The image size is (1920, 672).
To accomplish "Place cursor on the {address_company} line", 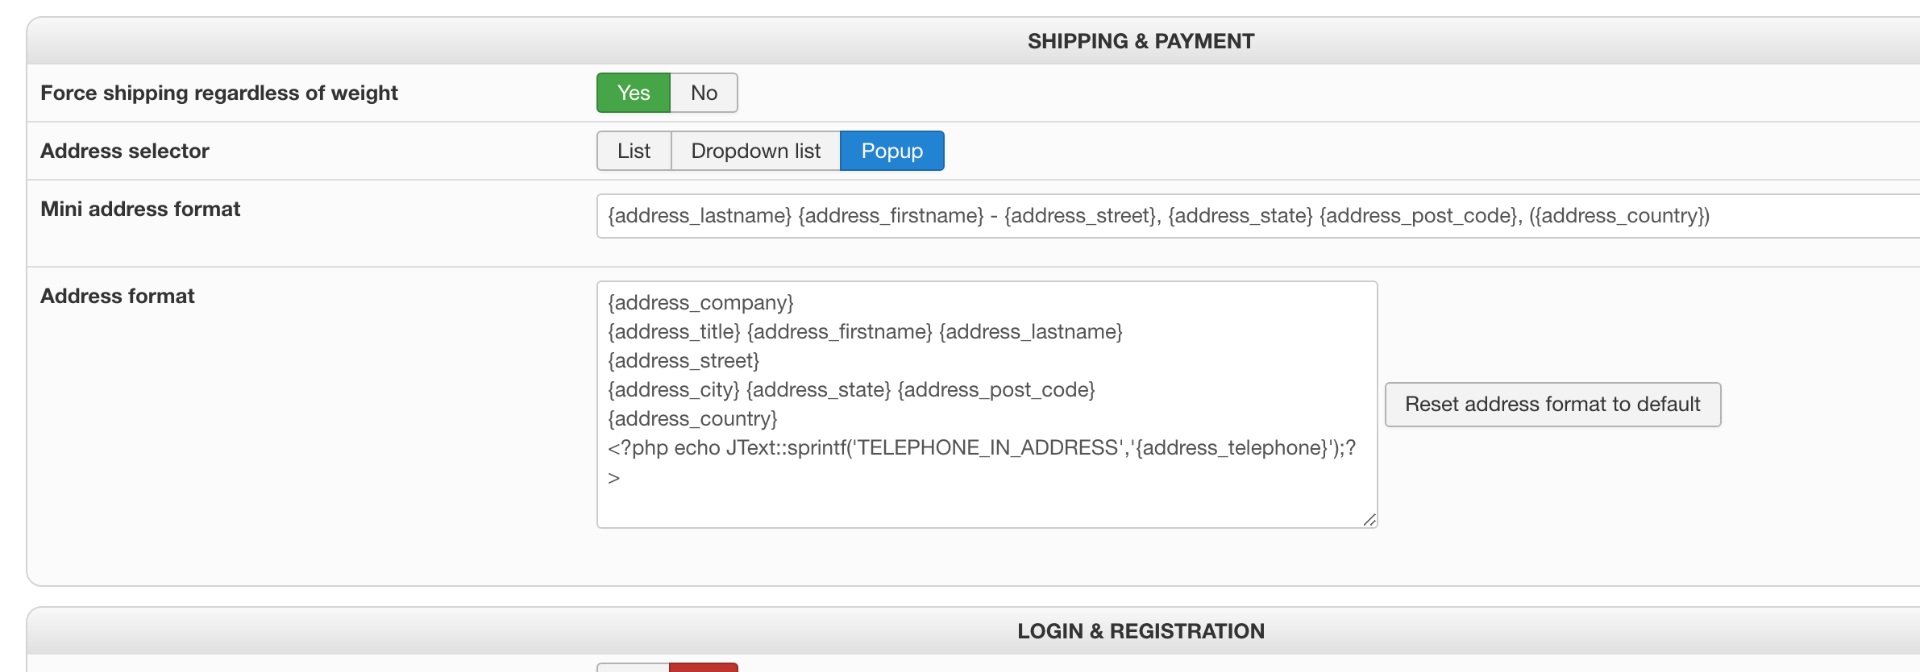I will pyautogui.click(x=701, y=303).
